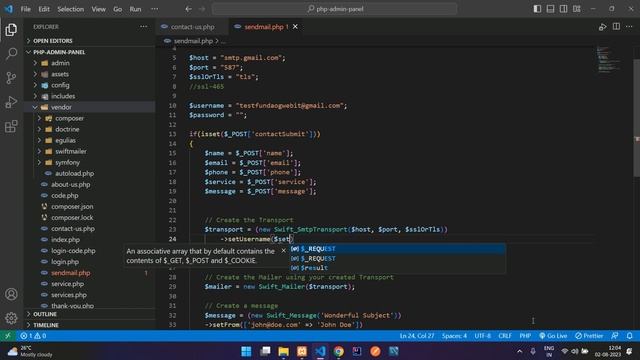Open autoload.php in the explorer
Image resolution: width=640 pixels, height=360 pixels.
pos(74,173)
